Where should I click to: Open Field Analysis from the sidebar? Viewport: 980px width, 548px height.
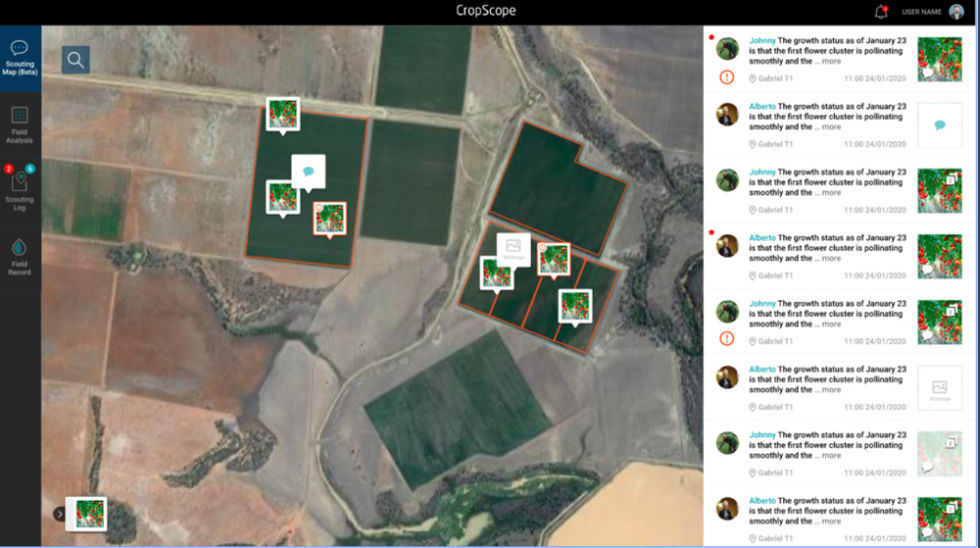click(x=20, y=126)
